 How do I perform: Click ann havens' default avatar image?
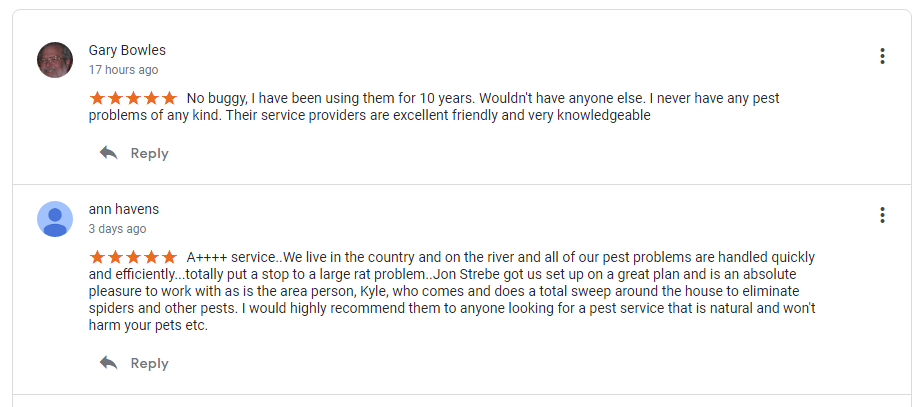tap(55, 219)
